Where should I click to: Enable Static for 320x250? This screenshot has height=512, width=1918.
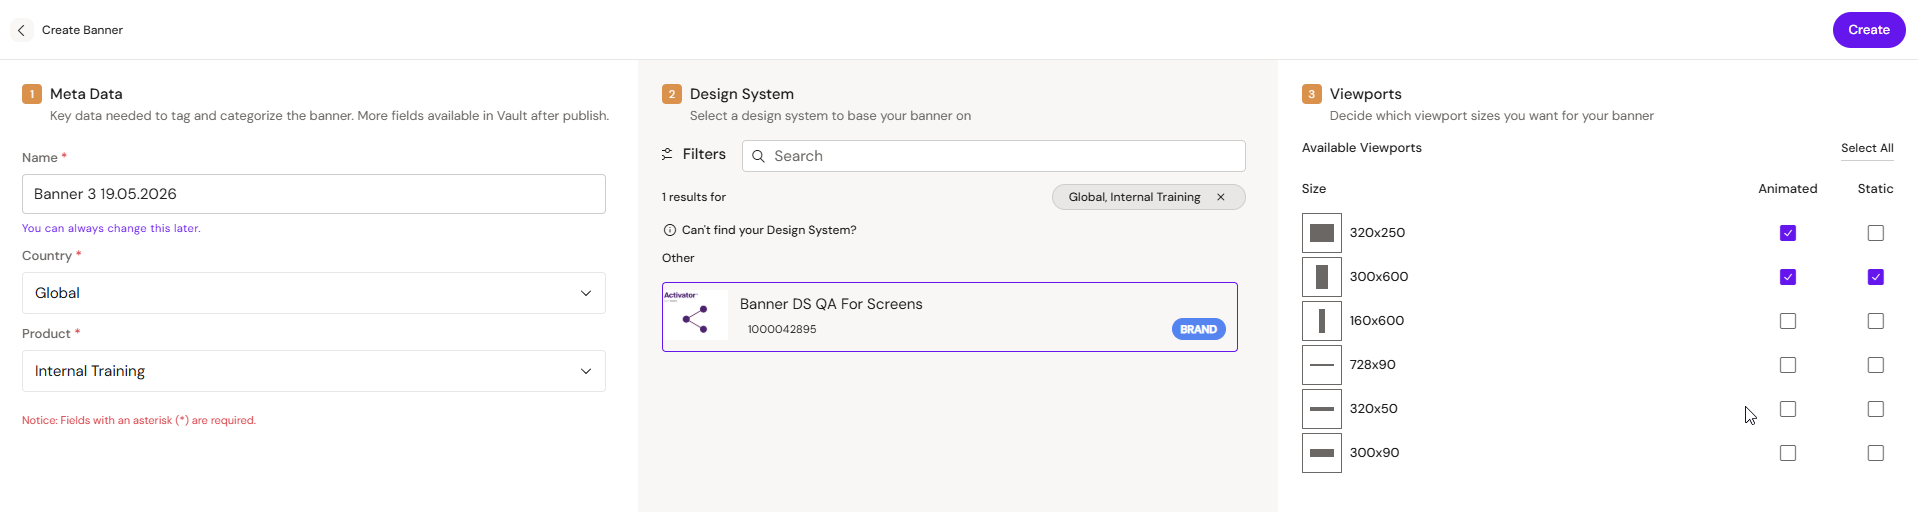(x=1876, y=233)
